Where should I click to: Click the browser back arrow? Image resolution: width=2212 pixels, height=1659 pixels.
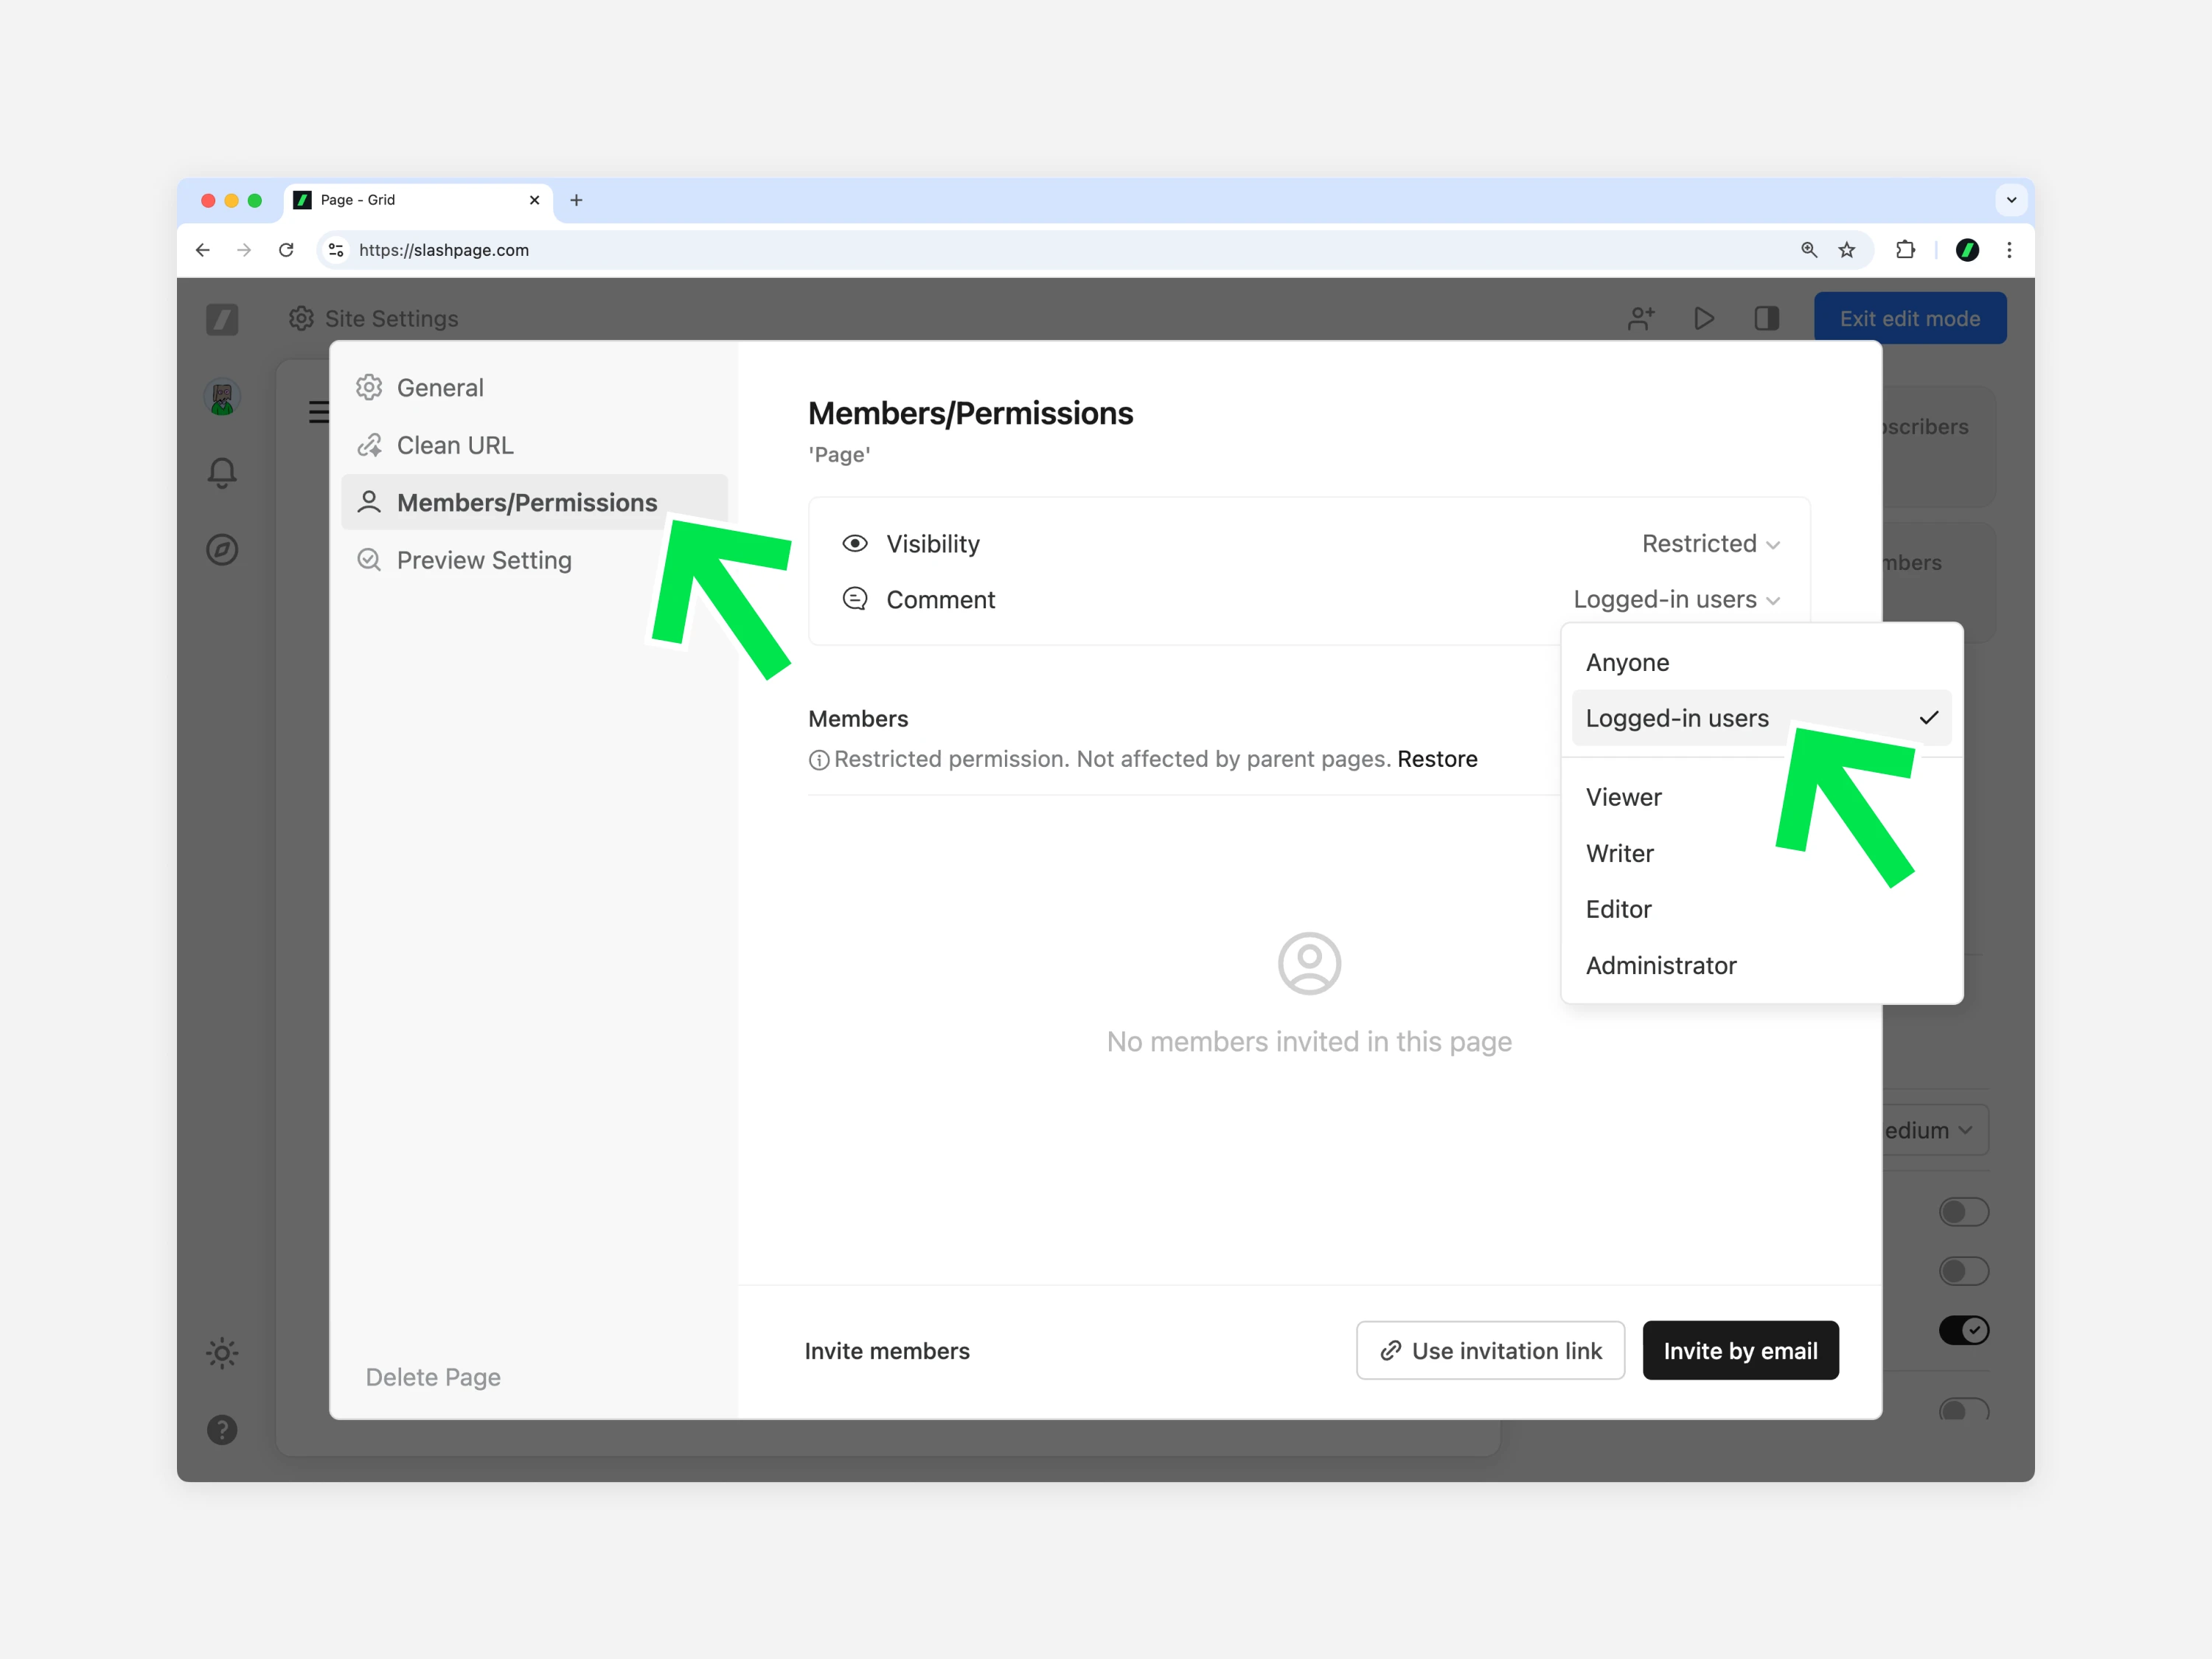pyautogui.click(x=203, y=250)
